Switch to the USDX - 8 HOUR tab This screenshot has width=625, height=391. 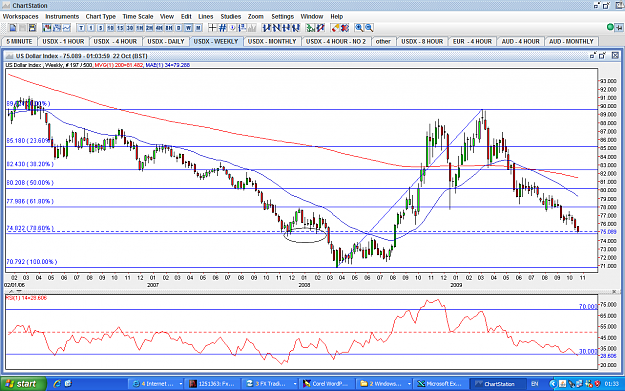(422, 41)
